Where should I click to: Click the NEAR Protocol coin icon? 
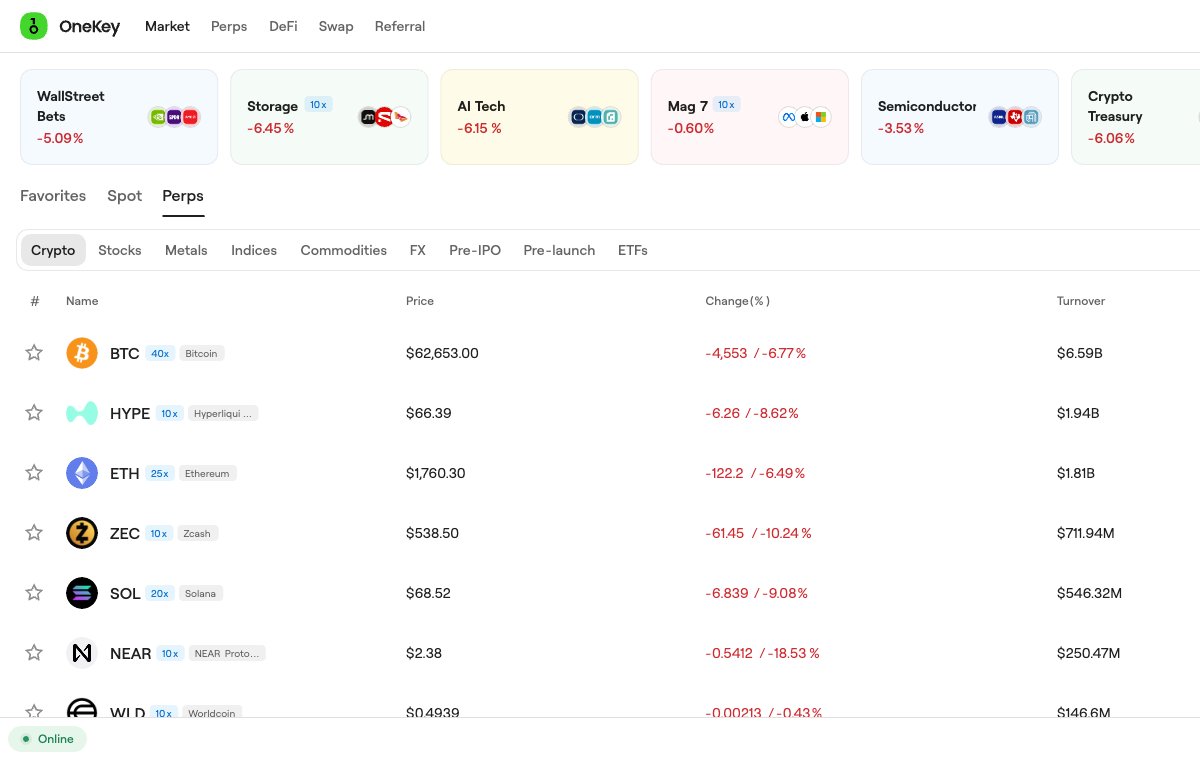(82, 653)
